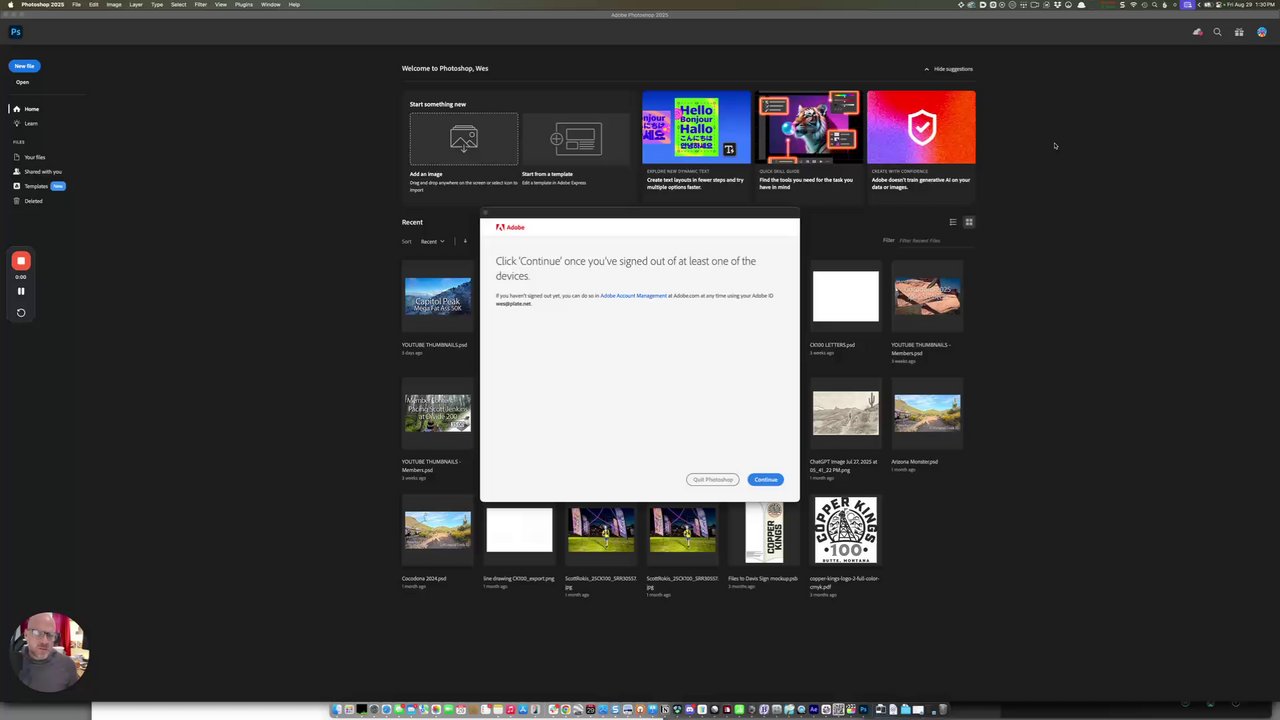Screen dimensions: 1280x720
Task: Open the Window menu
Action: point(271,5)
